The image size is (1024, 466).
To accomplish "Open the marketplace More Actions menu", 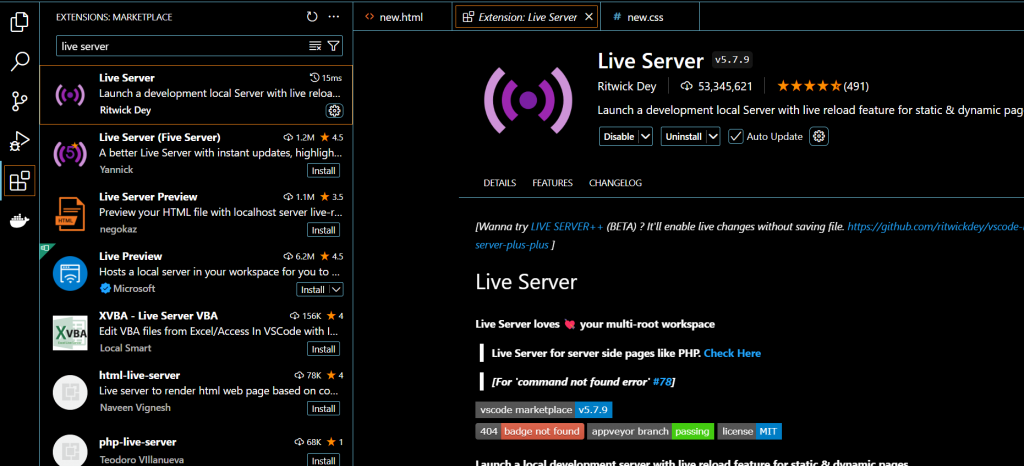I will [334, 16].
